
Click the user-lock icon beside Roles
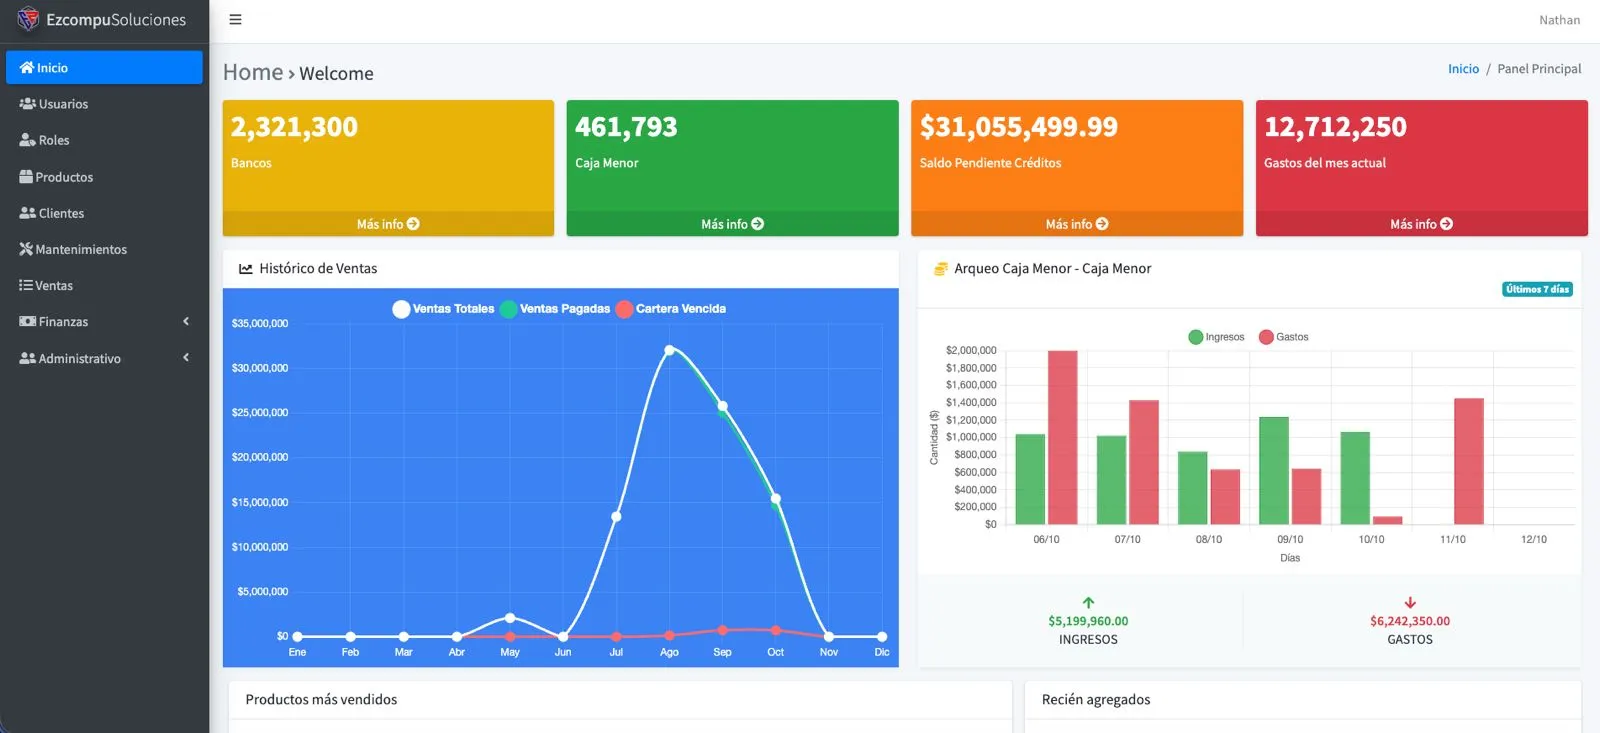(x=28, y=140)
